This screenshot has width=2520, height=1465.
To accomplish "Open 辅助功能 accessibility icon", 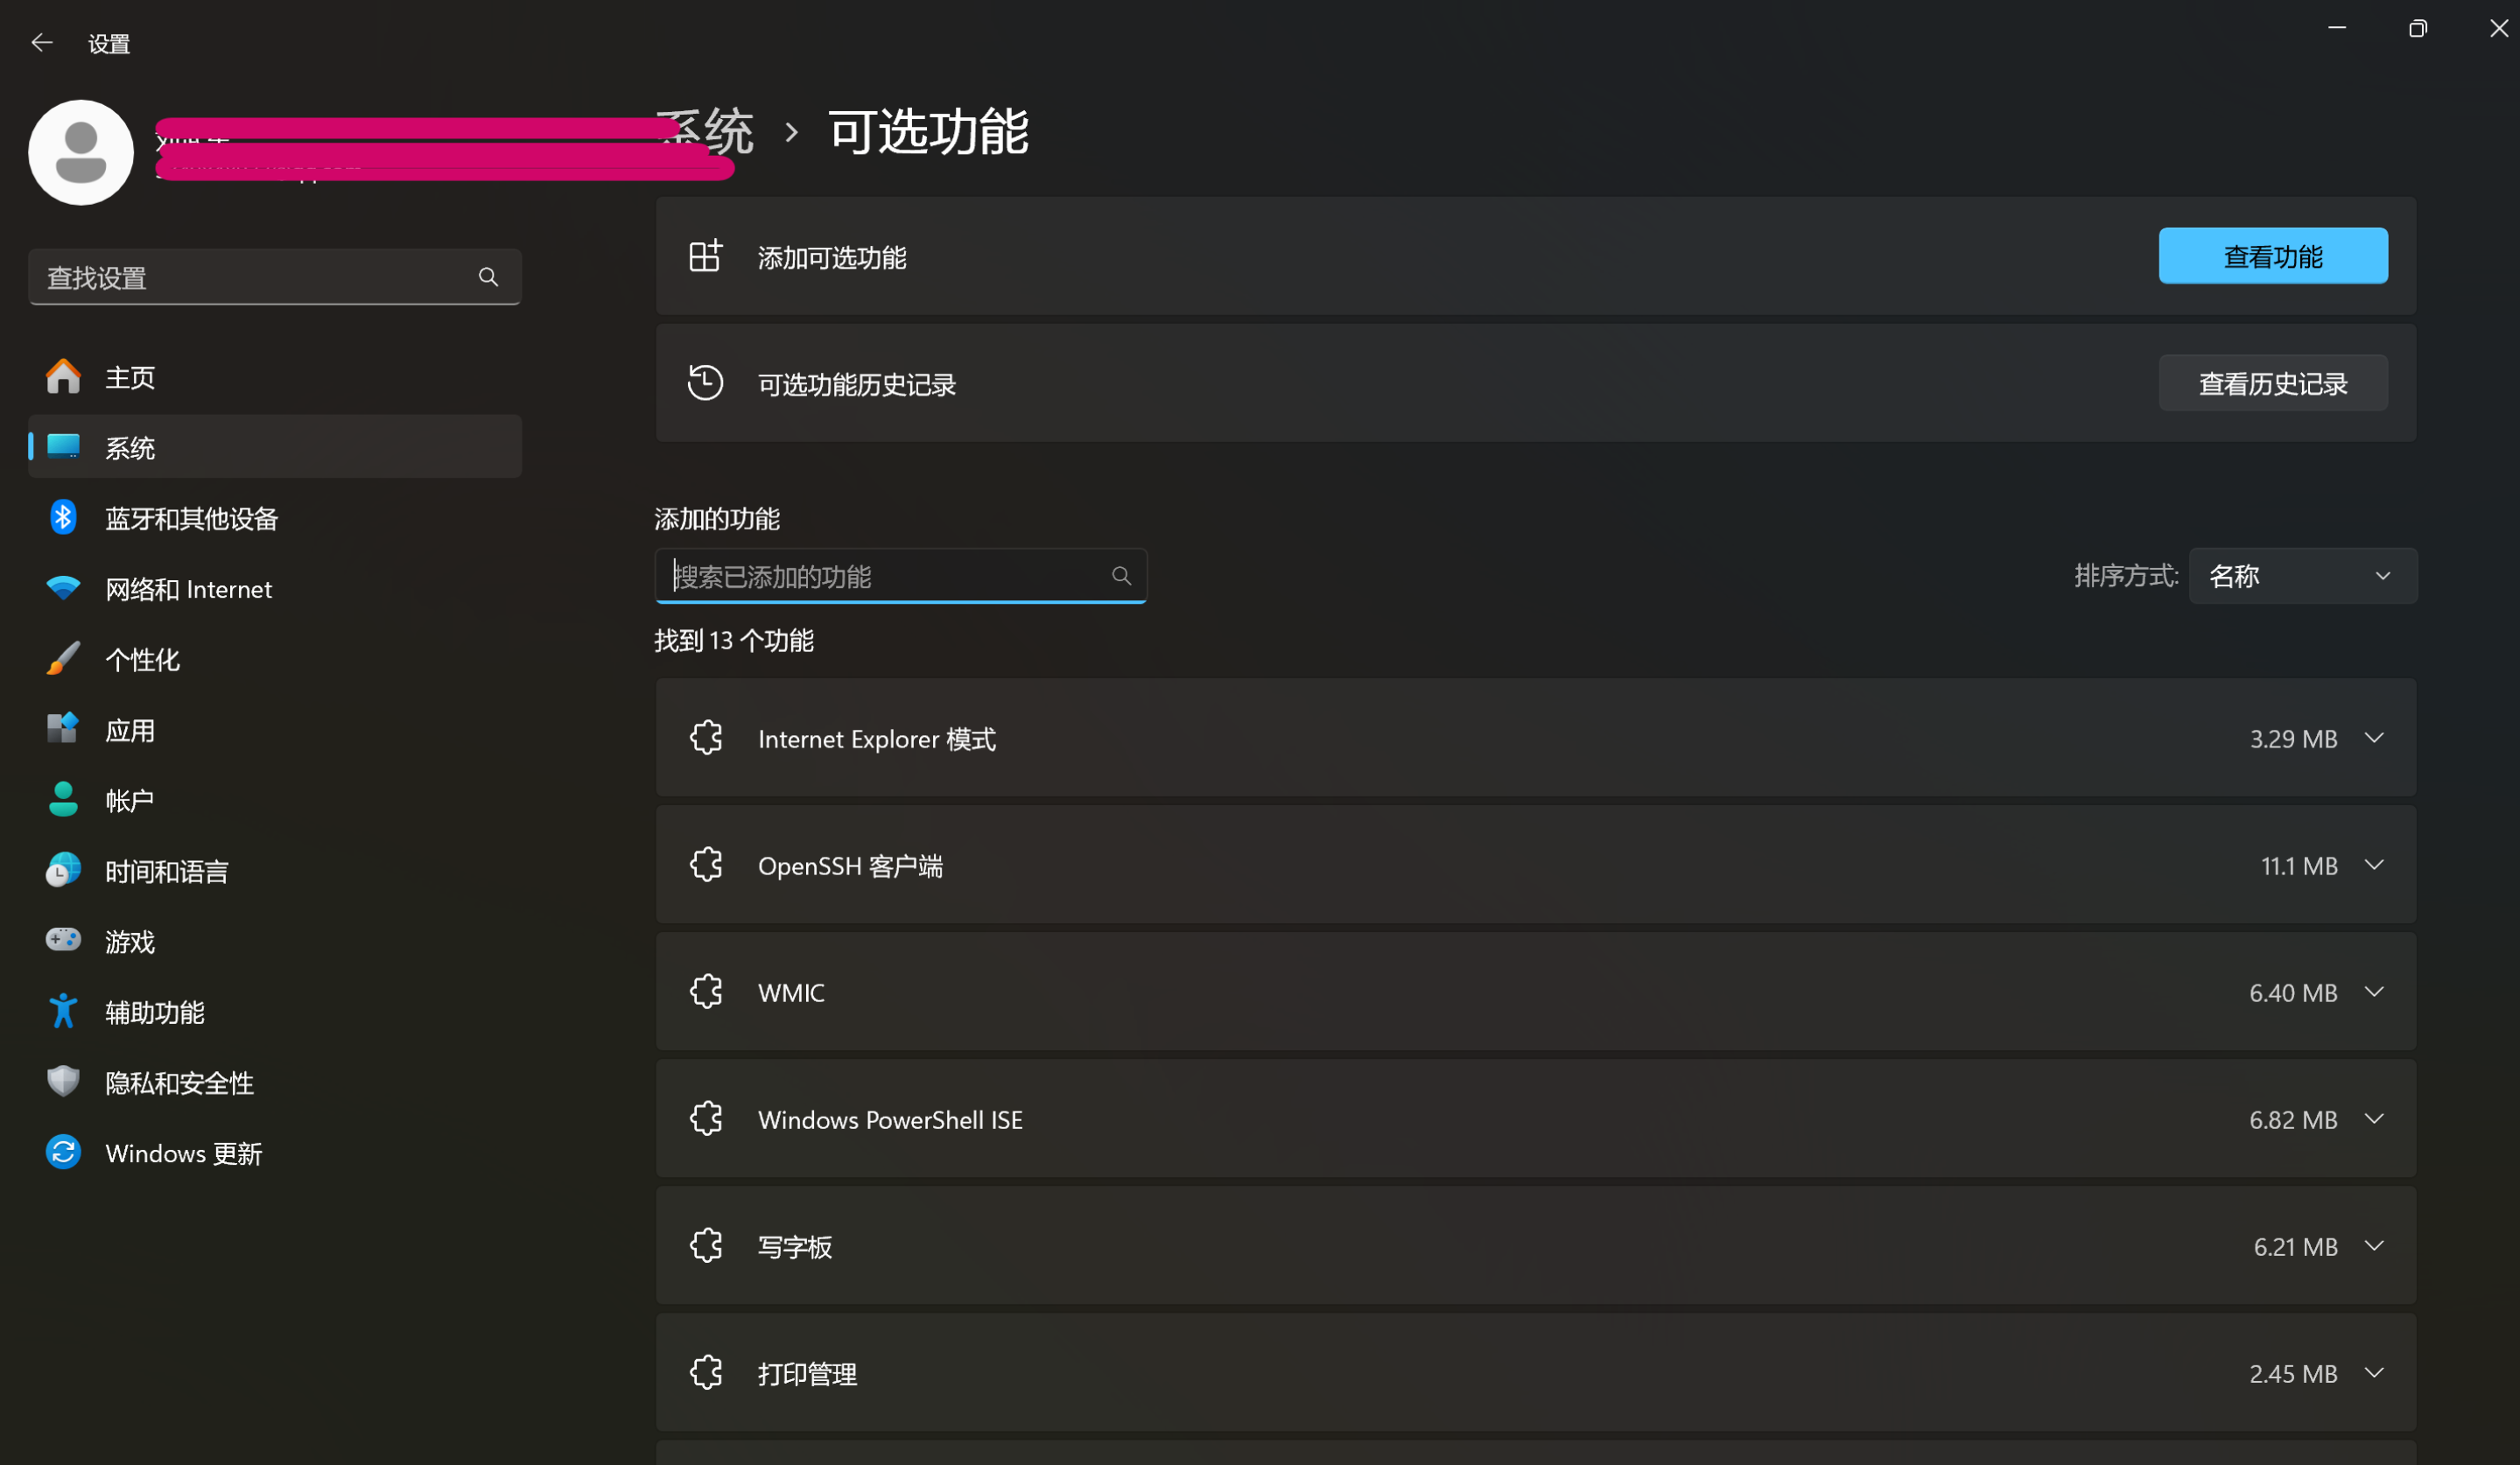I will (x=62, y=1011).
